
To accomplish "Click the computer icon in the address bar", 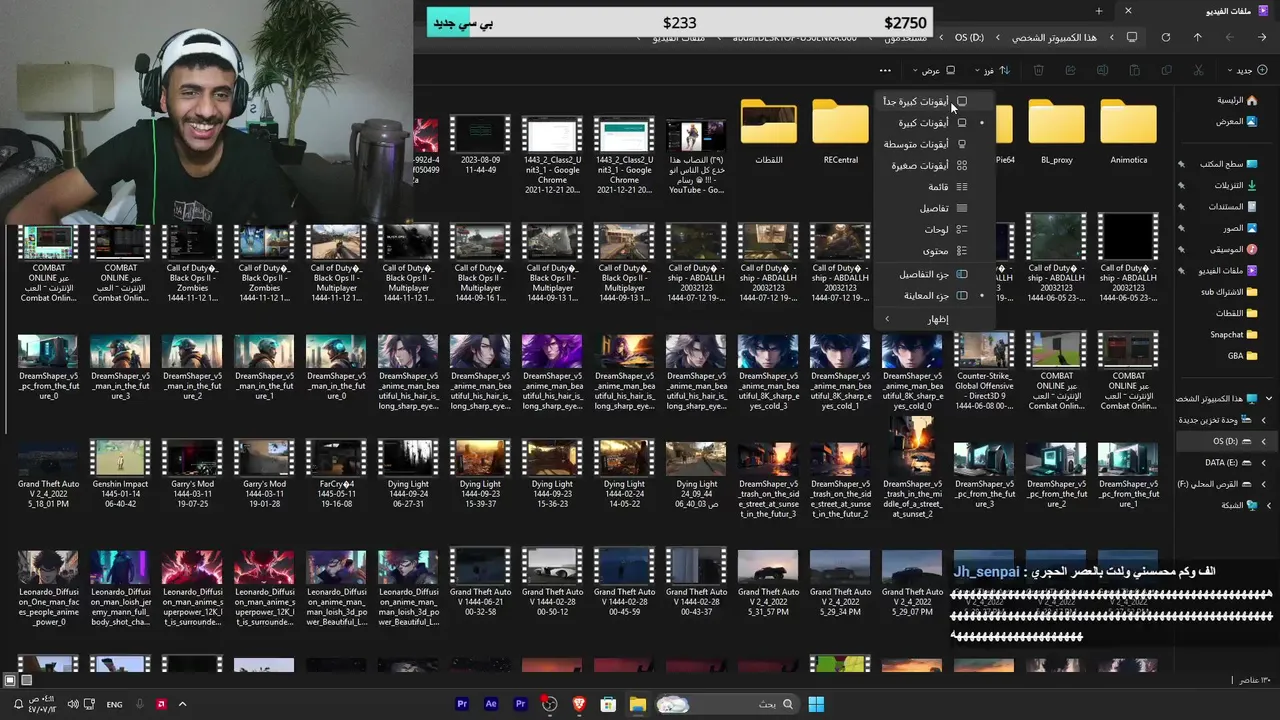I will coord(1132,37).
